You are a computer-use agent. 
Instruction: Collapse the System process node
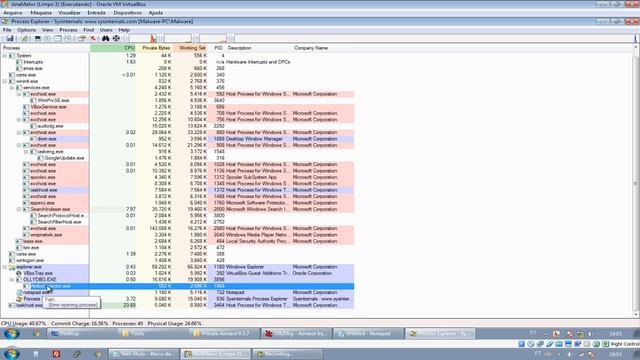tap(5, 56)
